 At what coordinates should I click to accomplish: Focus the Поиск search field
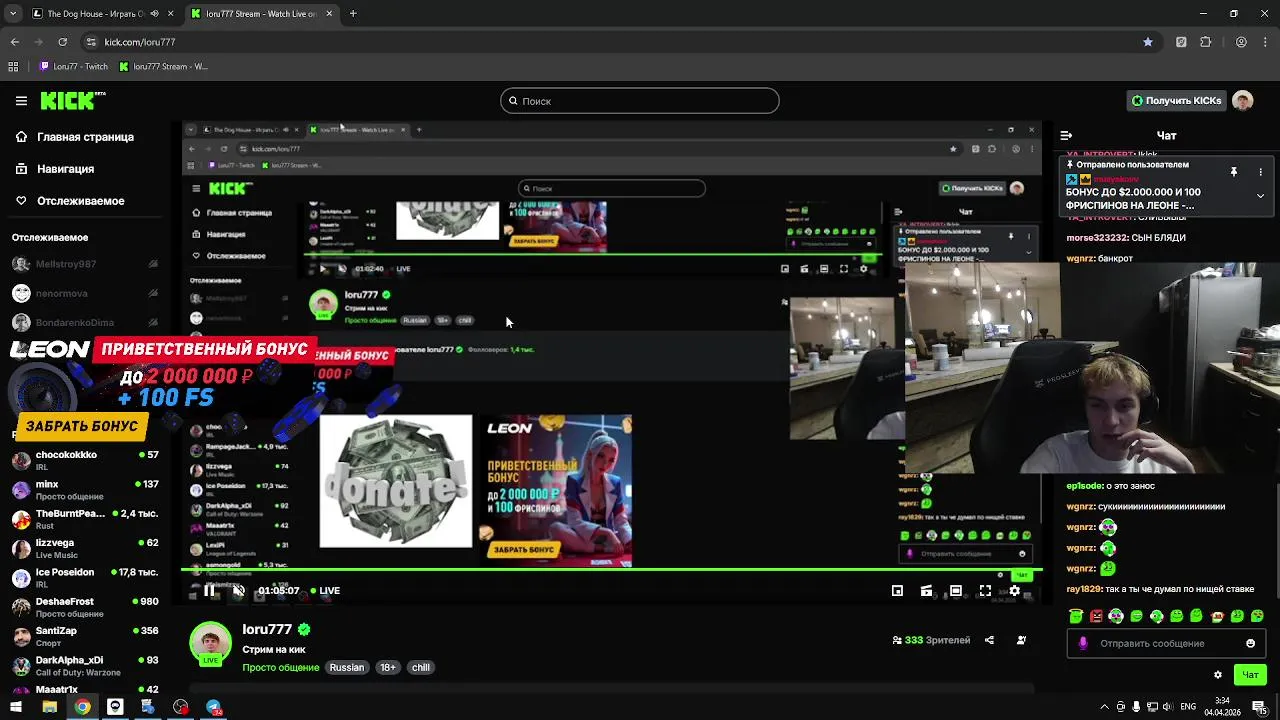640,101
